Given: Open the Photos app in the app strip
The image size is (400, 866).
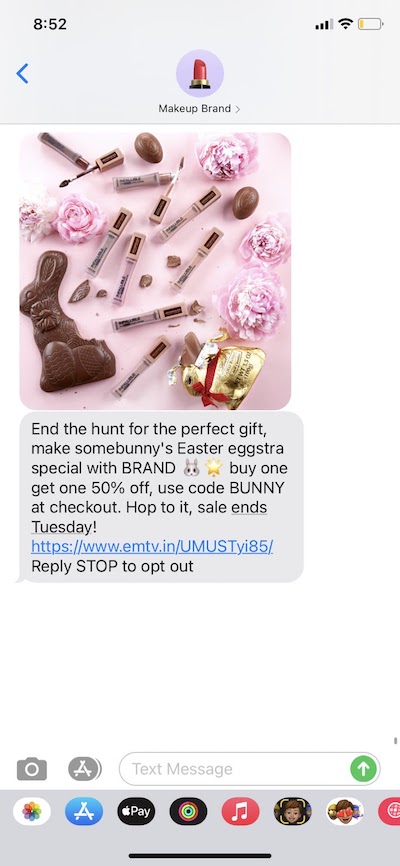Looking at the screenshot, I should coord(31,811).
